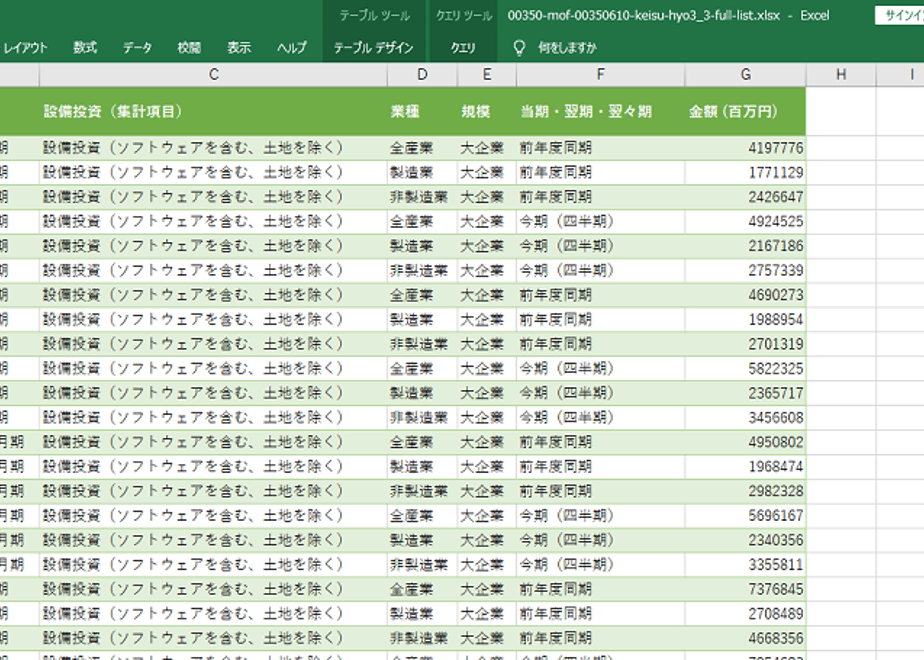This screenshot has width=924, height=660.
Task: Click the lightbulb Tell Me icon
Action: [519, 48]
